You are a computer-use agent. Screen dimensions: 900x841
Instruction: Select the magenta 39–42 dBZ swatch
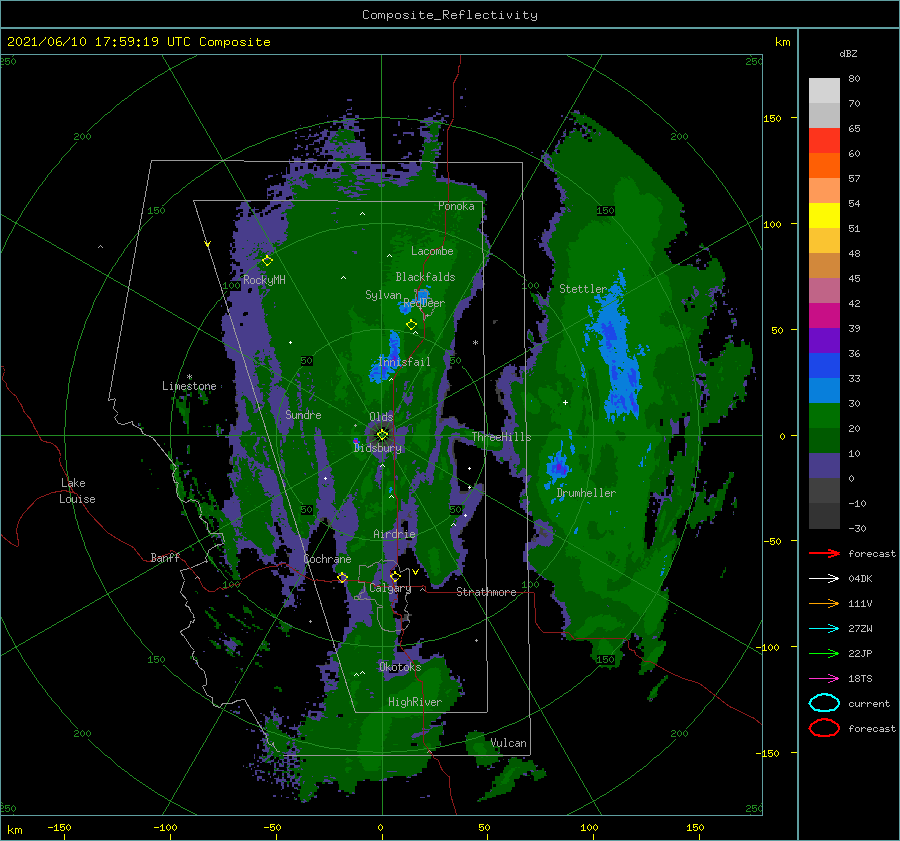click(824, 315)
